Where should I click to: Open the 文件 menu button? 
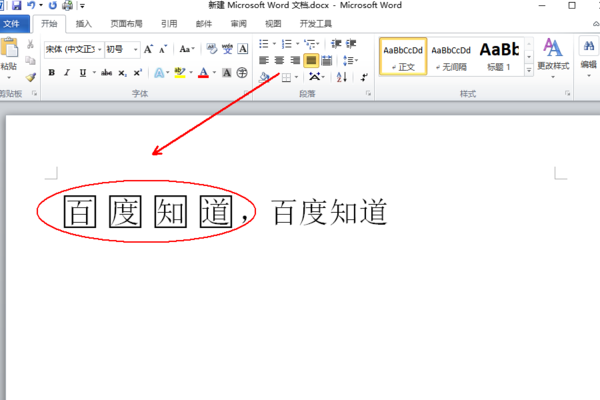(x=12, y=24)
